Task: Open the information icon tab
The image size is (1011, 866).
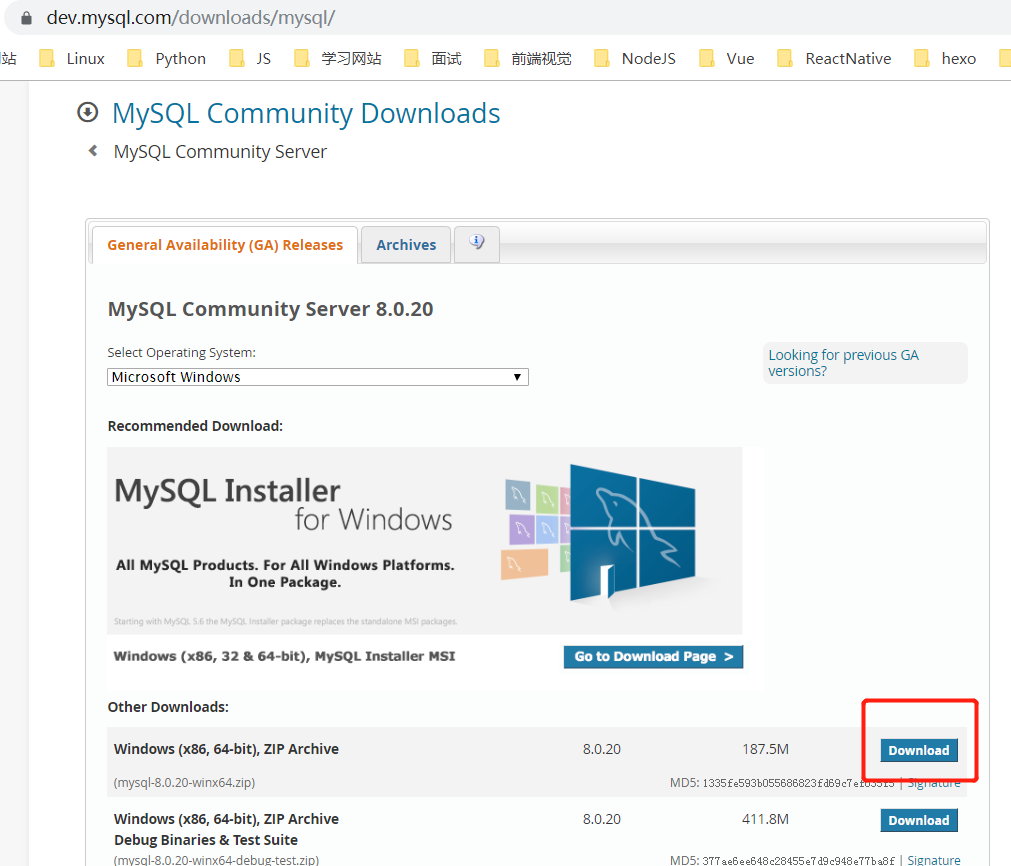Action: pos(476,244)
